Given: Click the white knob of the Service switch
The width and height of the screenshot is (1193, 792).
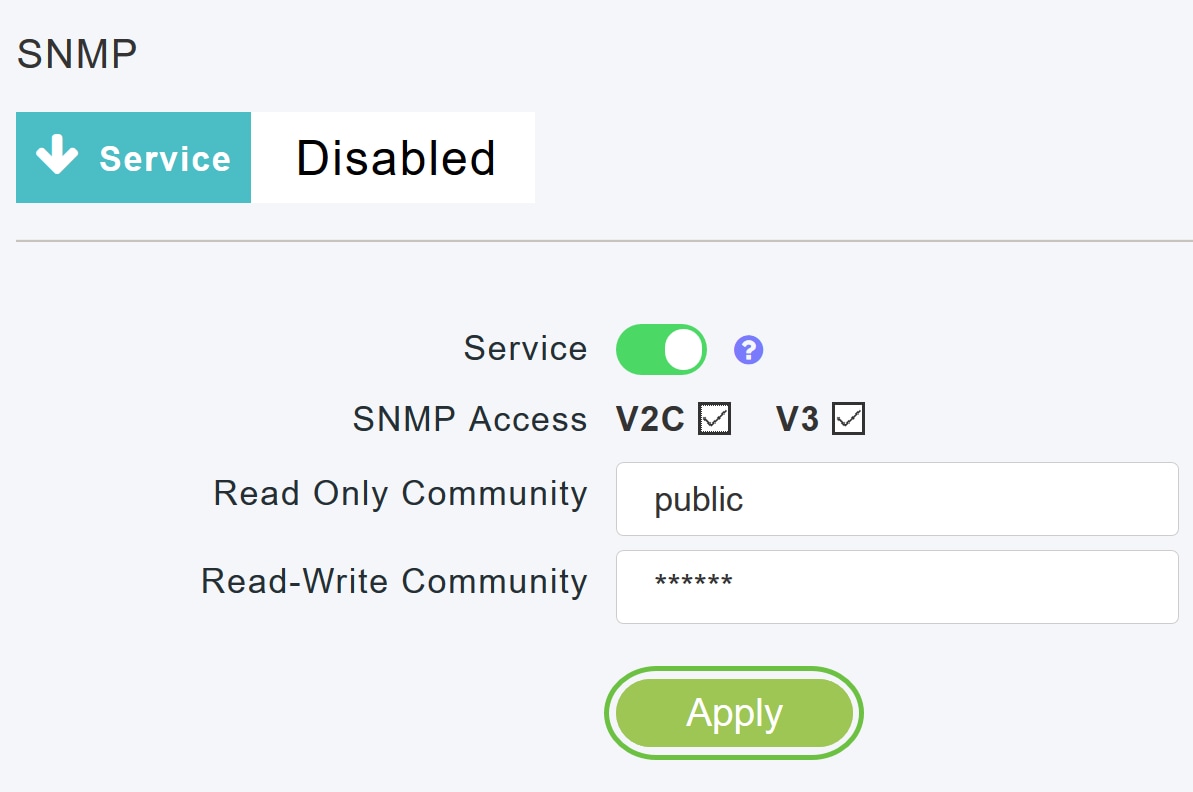Looking at the screenshot, I should click(684, 350).
